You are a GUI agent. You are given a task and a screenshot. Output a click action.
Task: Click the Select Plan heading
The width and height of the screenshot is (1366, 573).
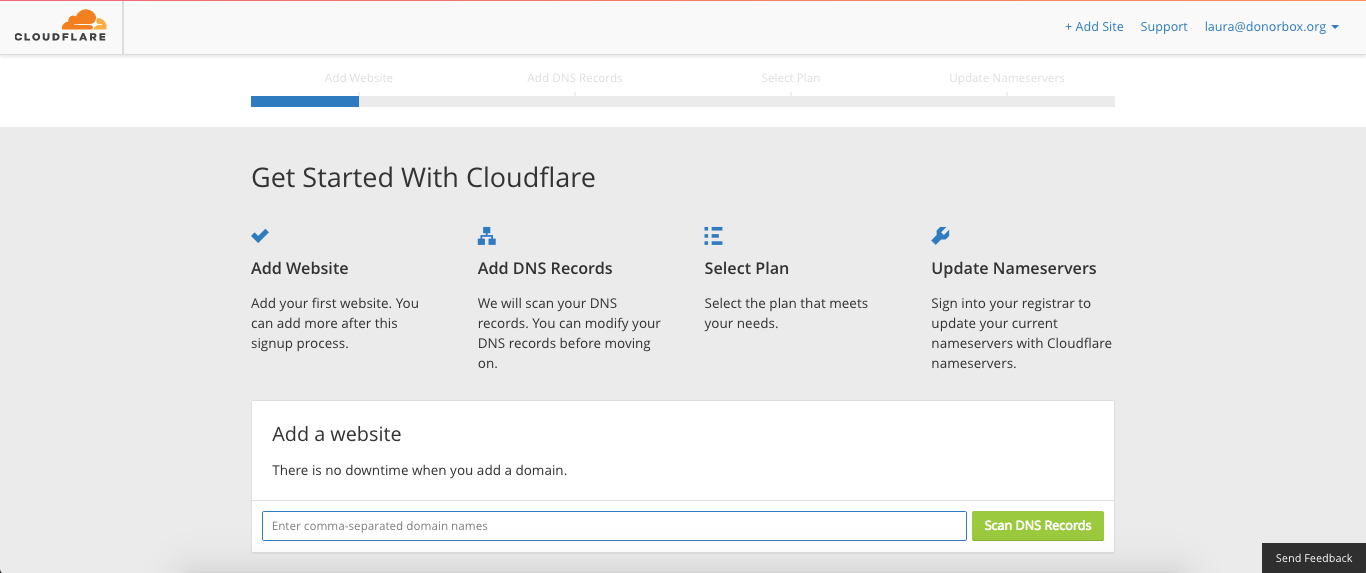746,268
